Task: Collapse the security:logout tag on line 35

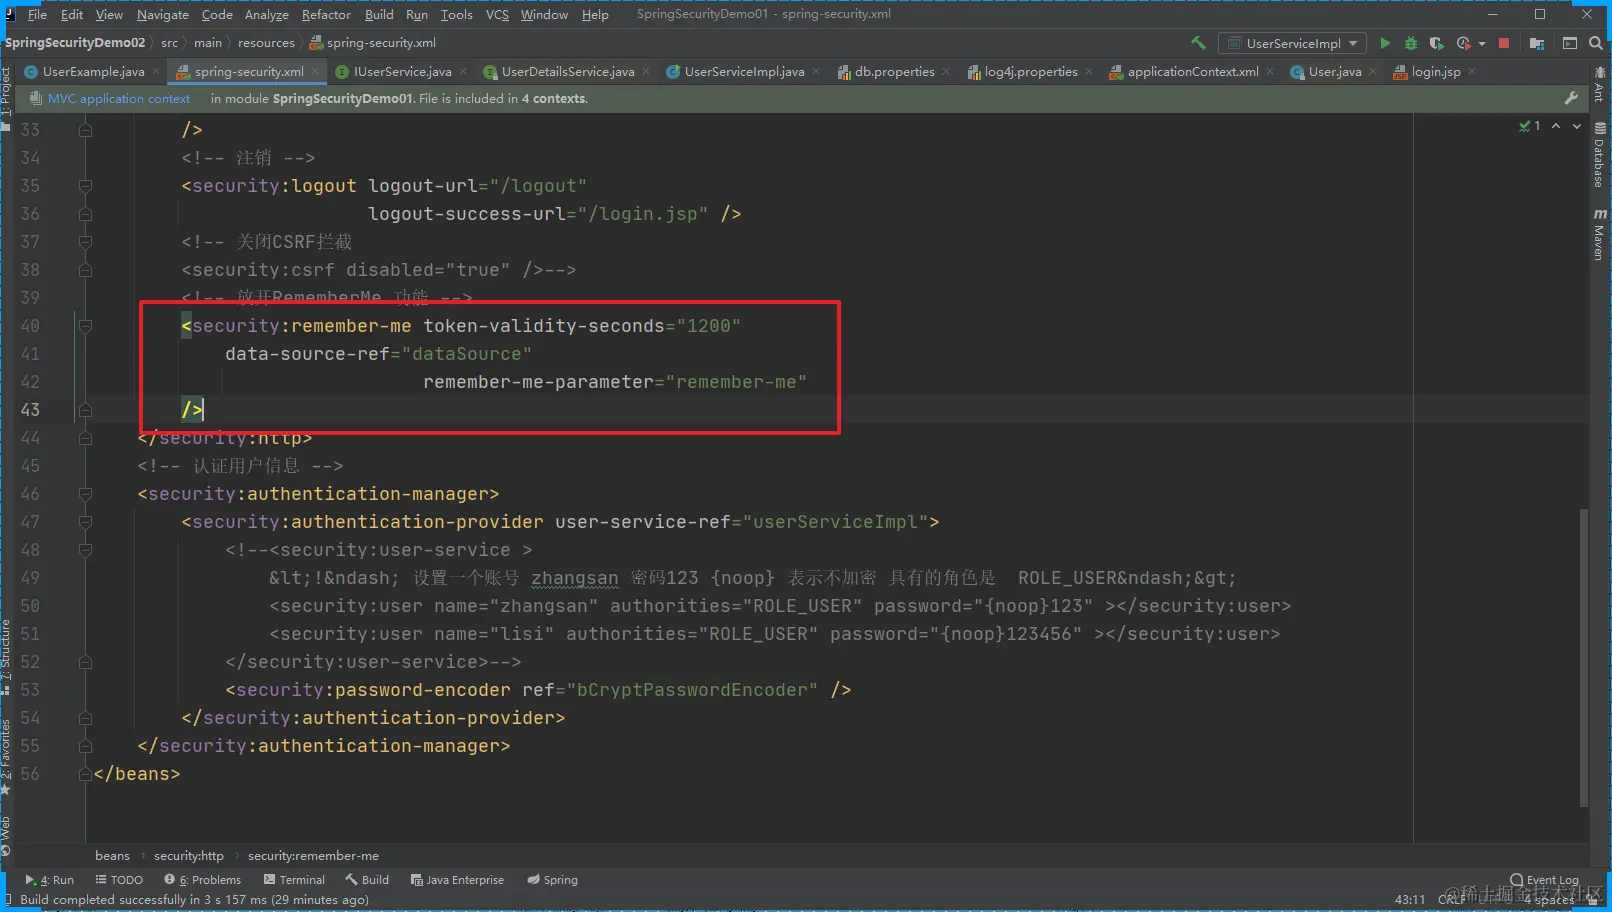Action: pyautogui.click(x=85, y=186)
